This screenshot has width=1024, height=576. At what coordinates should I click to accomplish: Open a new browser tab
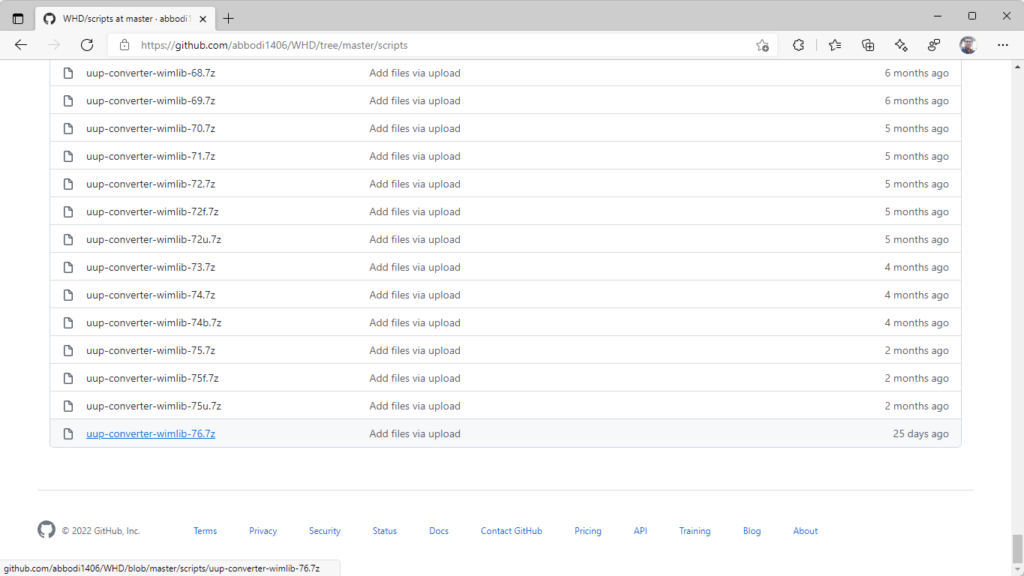pos(228,18)
